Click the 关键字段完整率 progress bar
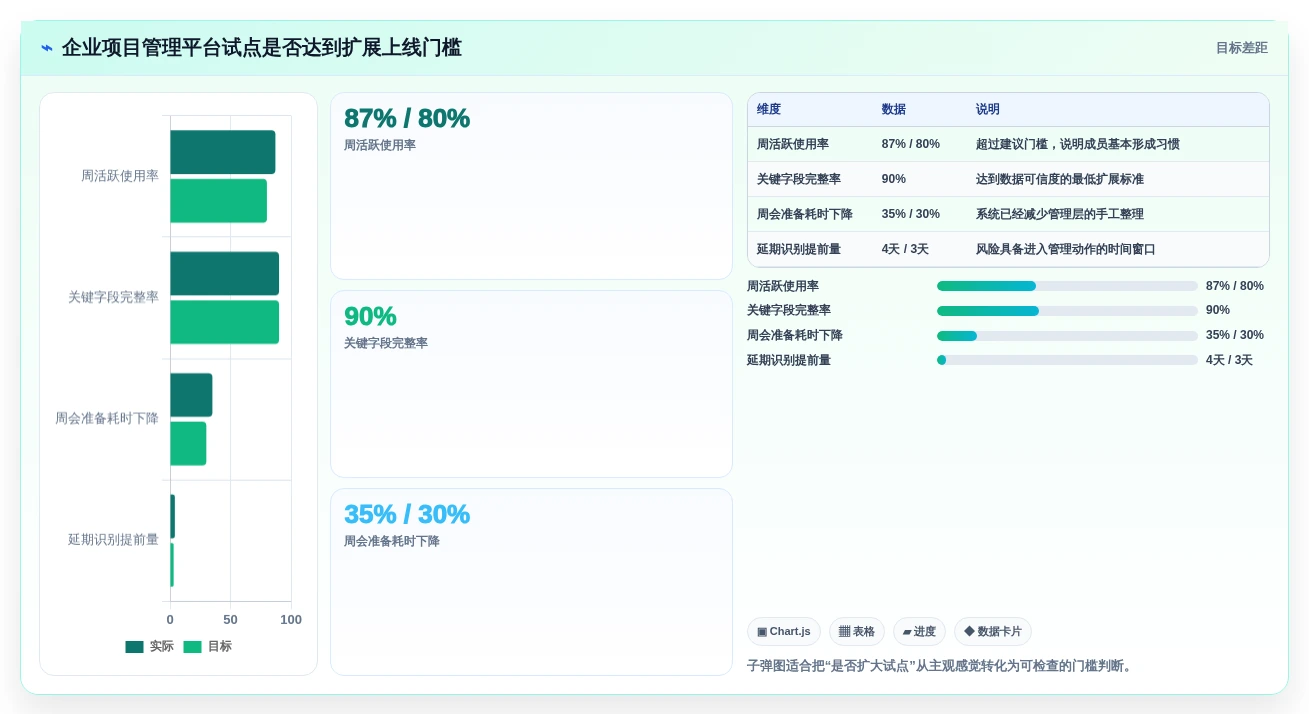1309x714 pixels. pos(1067,311)
